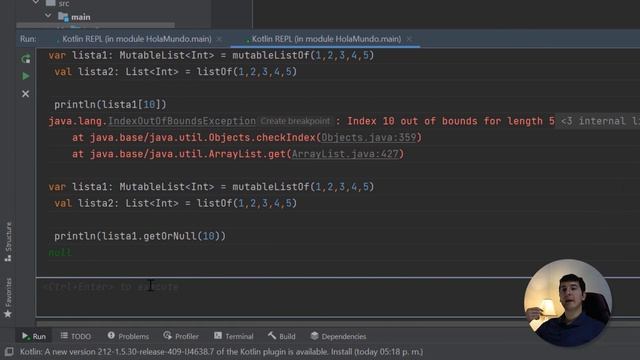
Task: Expand the 3 internal lines fold
Action: pyautogui.click(x=599, y=121)
